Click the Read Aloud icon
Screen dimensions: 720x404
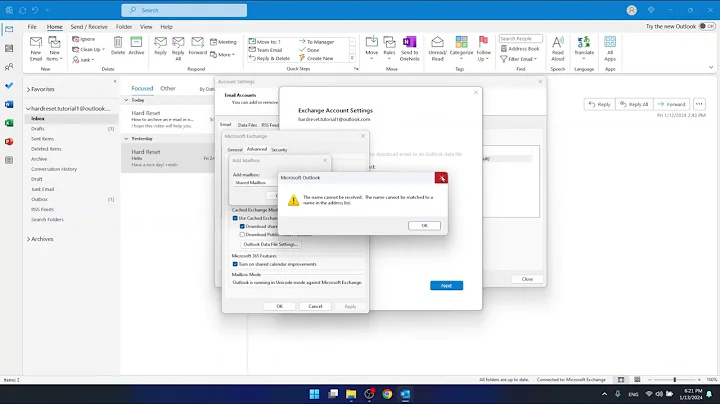tap(557, 42)
